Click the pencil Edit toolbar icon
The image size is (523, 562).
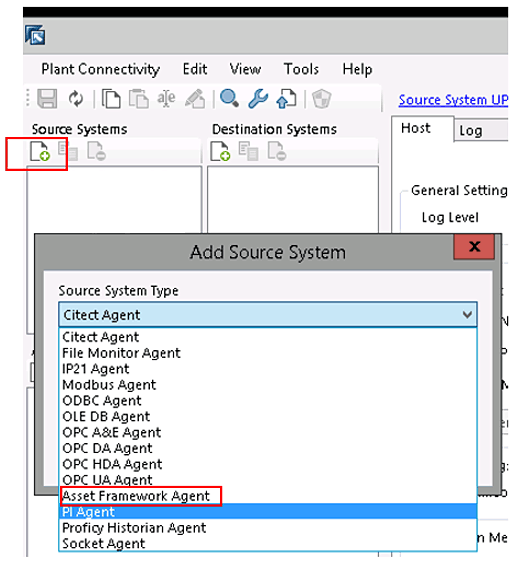coord(195,98)
